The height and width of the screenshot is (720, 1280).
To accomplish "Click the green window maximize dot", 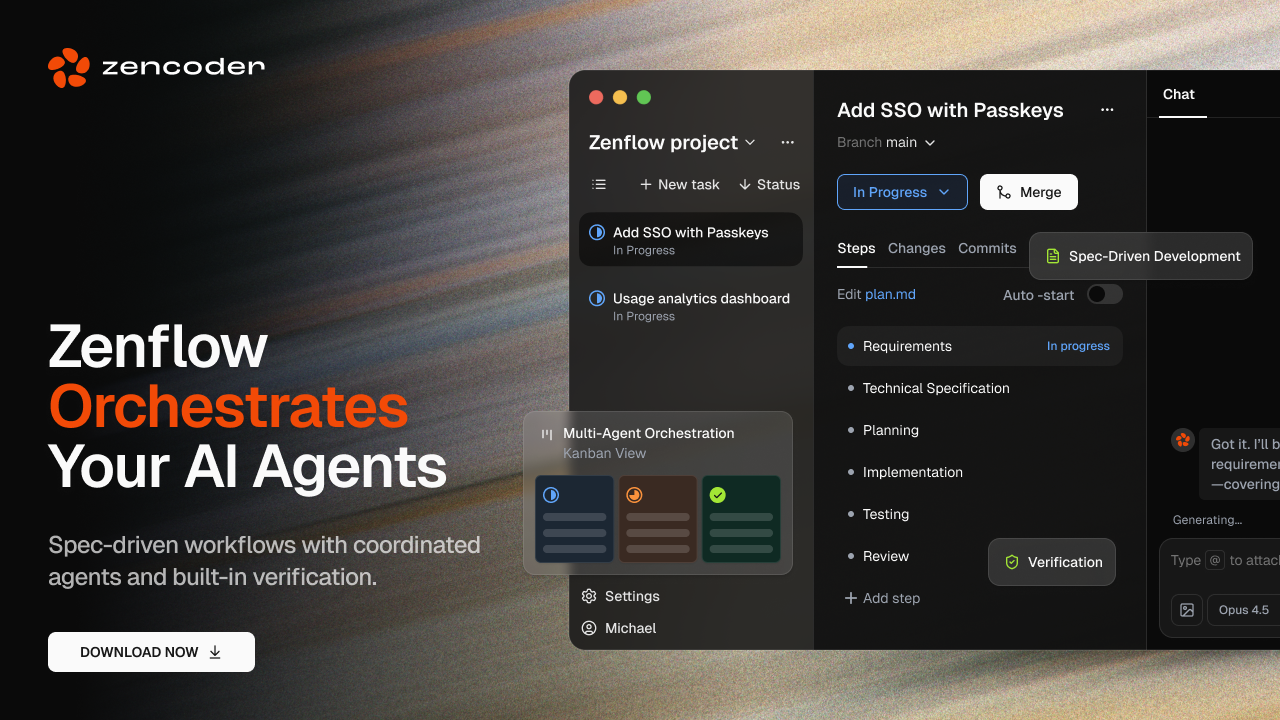I will coord(644,97).
